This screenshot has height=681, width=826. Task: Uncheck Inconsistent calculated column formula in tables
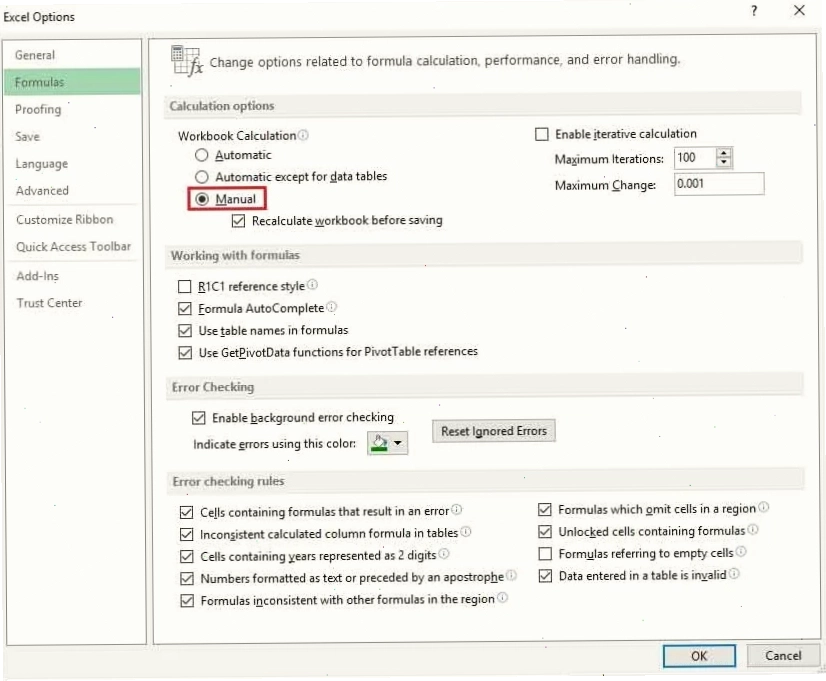point(186,534)
